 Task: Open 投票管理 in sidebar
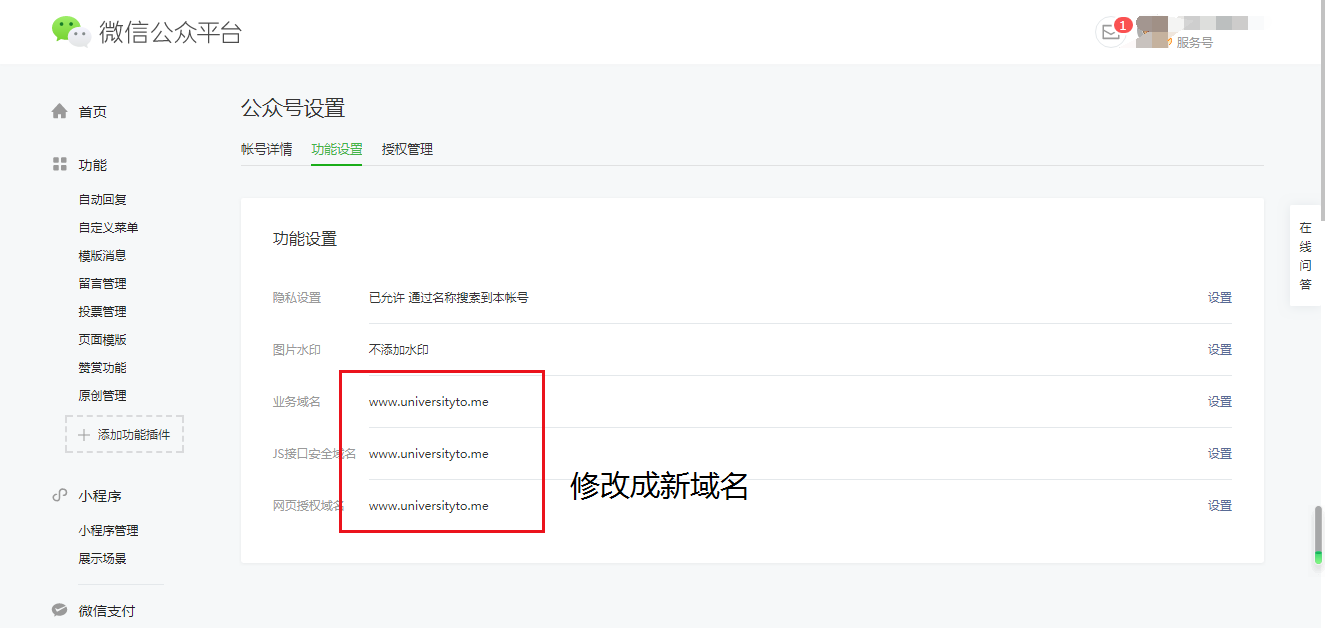[x=103, y=312]
